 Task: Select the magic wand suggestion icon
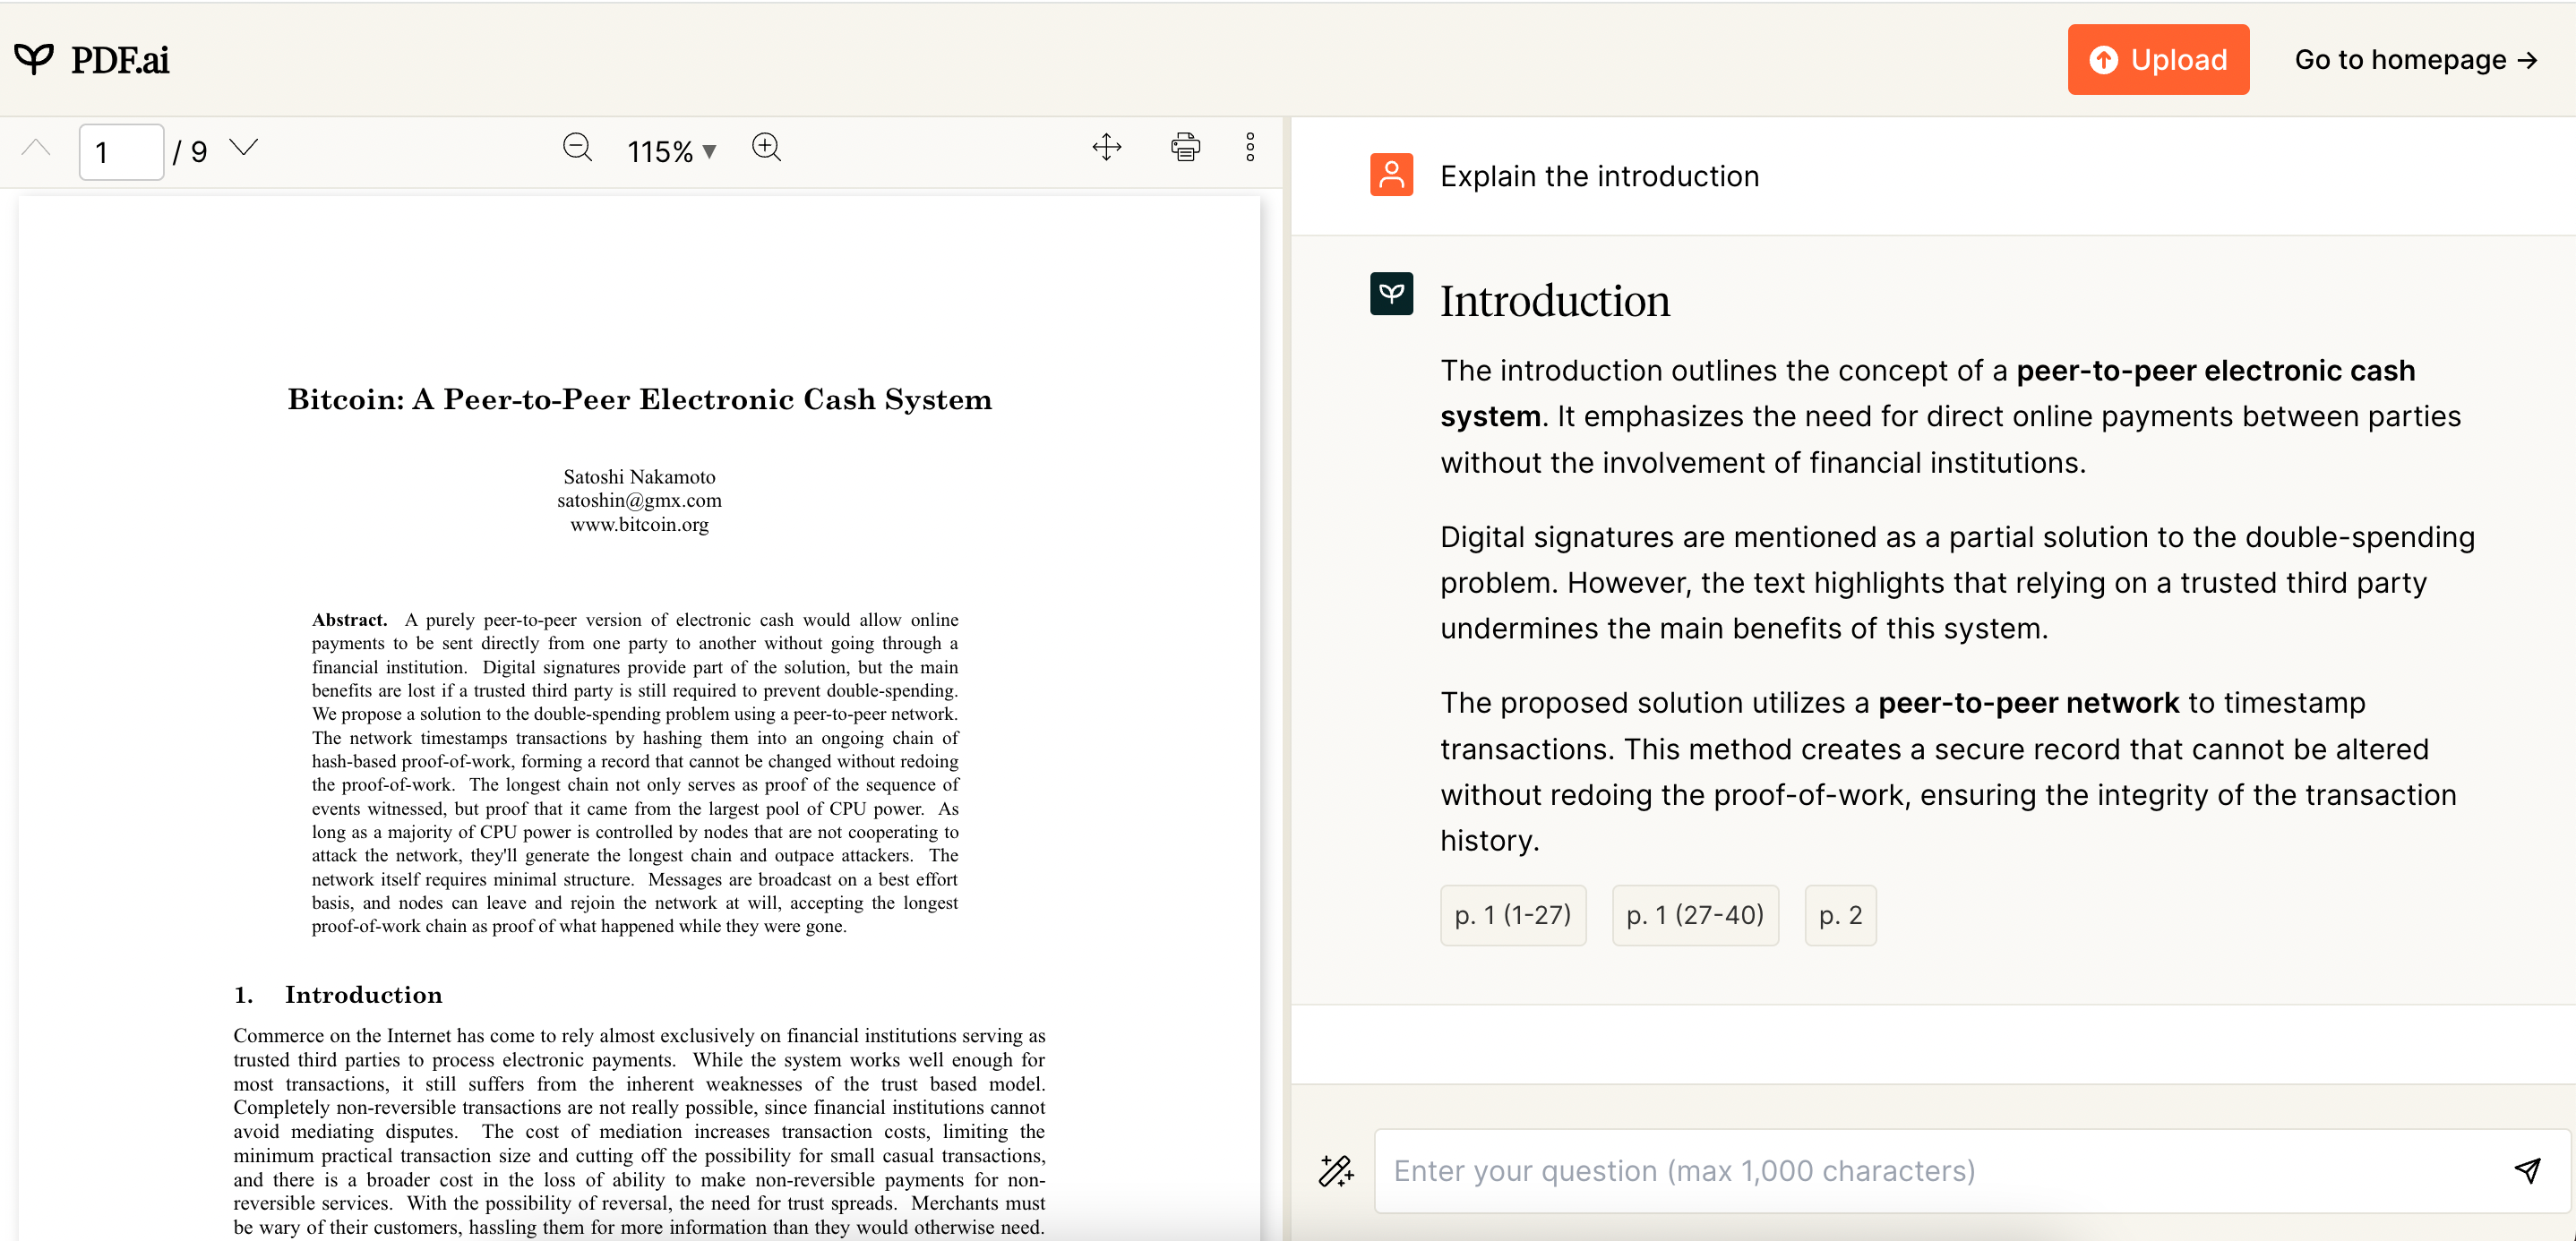point(1335,1170)
